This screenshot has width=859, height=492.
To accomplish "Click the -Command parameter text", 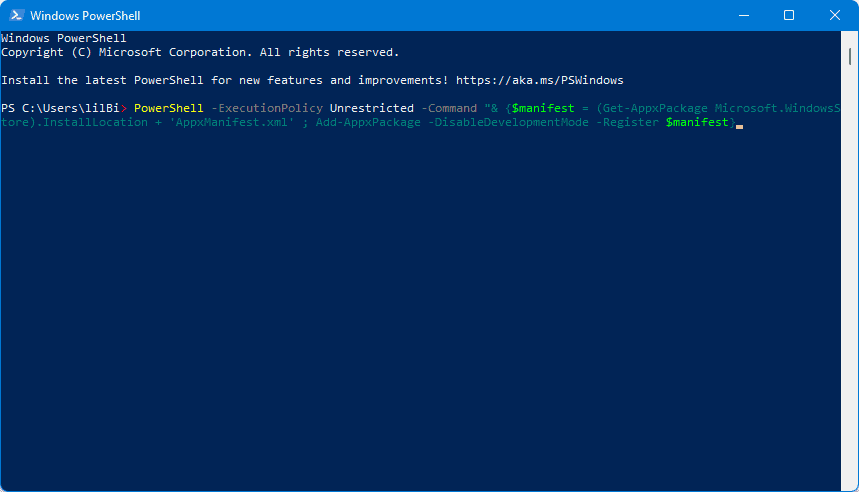I will click(449, 108).
